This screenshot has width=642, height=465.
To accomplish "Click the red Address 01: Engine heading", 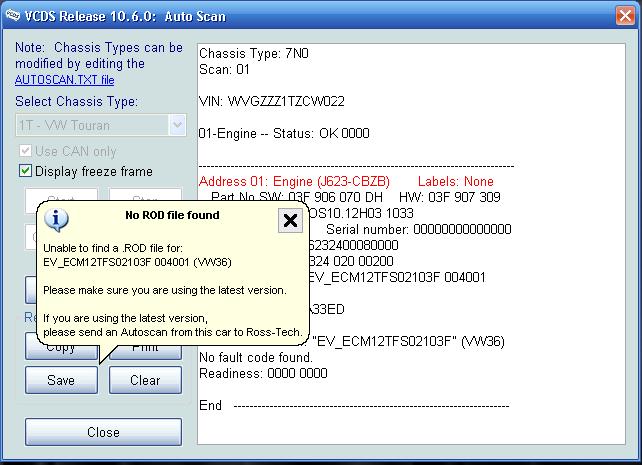I will [294, 181].
